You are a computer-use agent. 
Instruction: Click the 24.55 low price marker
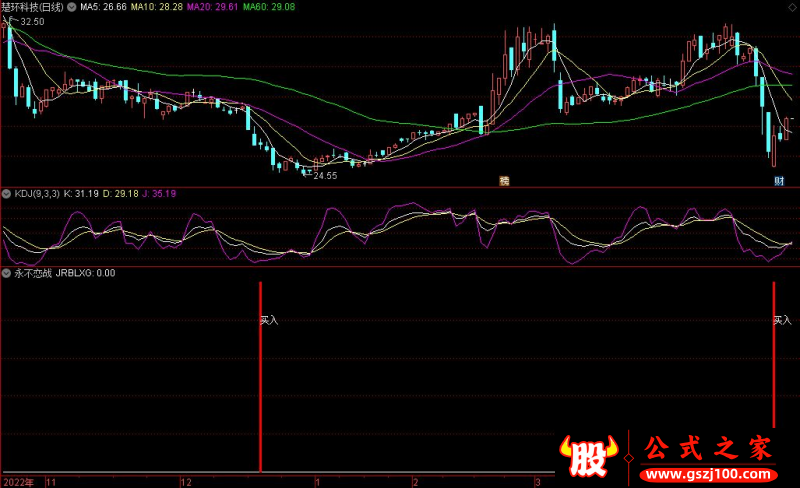(x=324, y=176)
